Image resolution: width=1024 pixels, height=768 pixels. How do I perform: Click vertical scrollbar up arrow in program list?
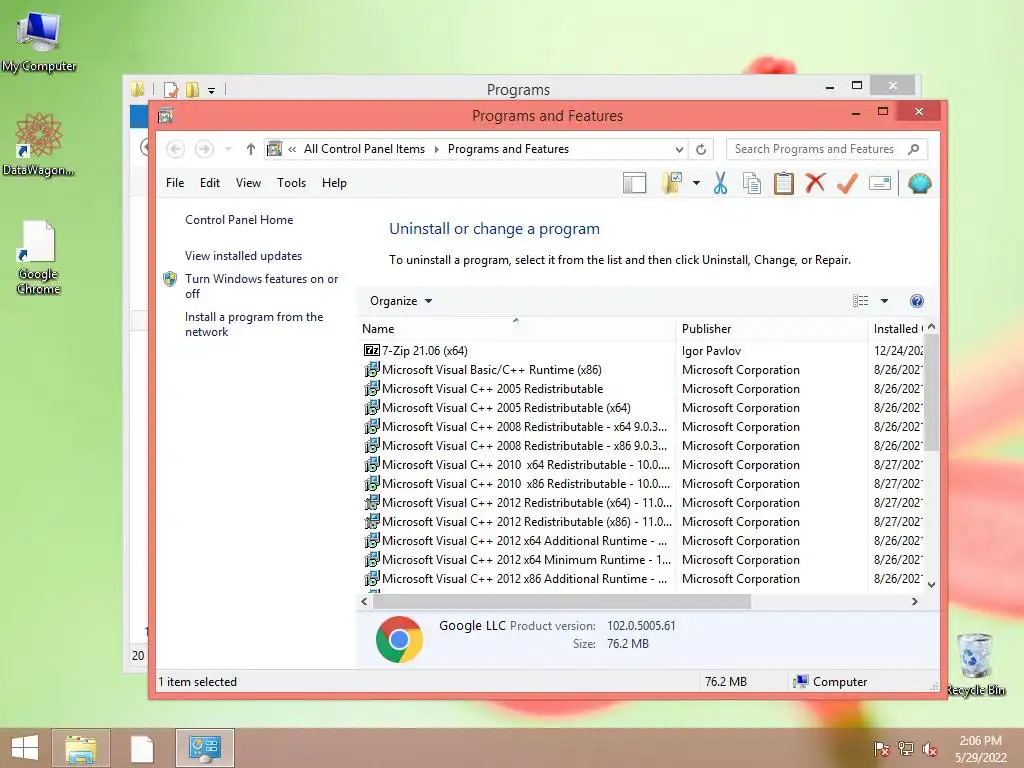pos(932,327)
